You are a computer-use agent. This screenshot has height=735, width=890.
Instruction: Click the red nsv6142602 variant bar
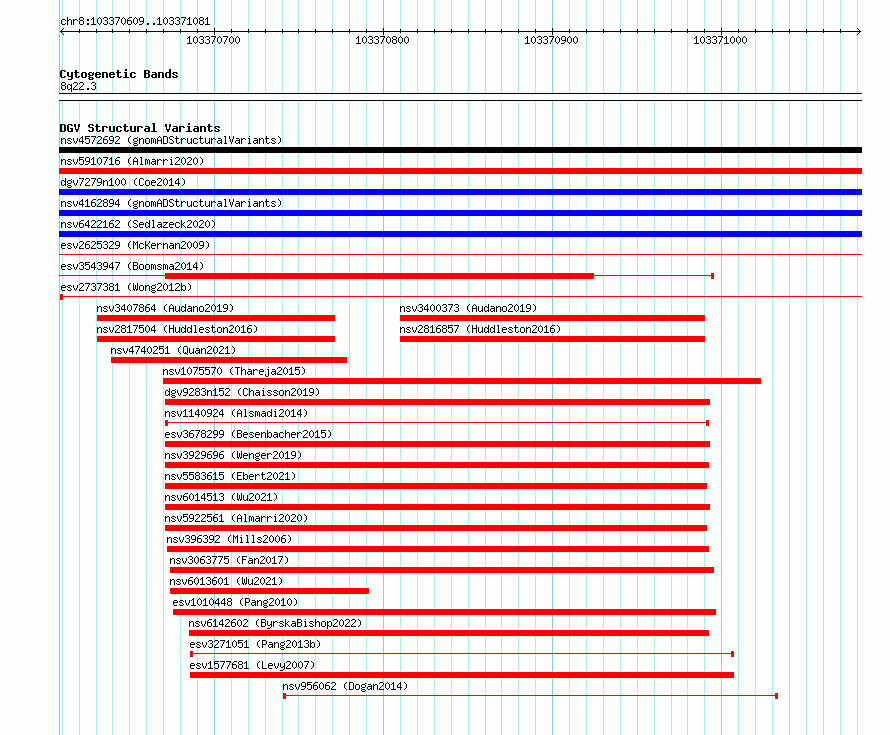(x=449, y=633)
